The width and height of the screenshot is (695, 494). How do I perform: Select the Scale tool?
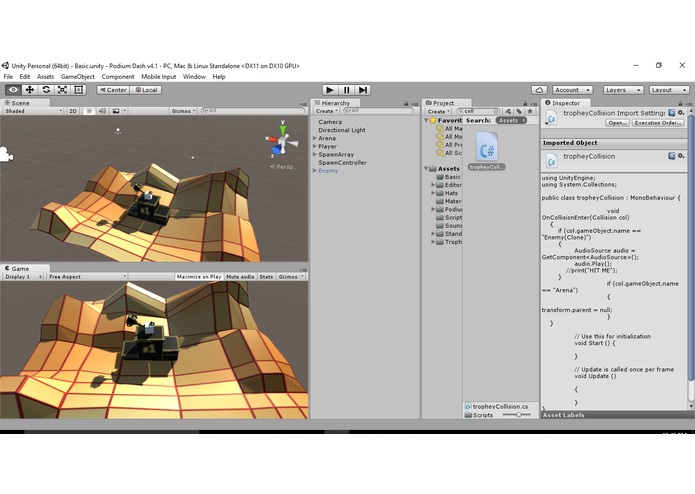pyautogui.click(x=62, y=90)
